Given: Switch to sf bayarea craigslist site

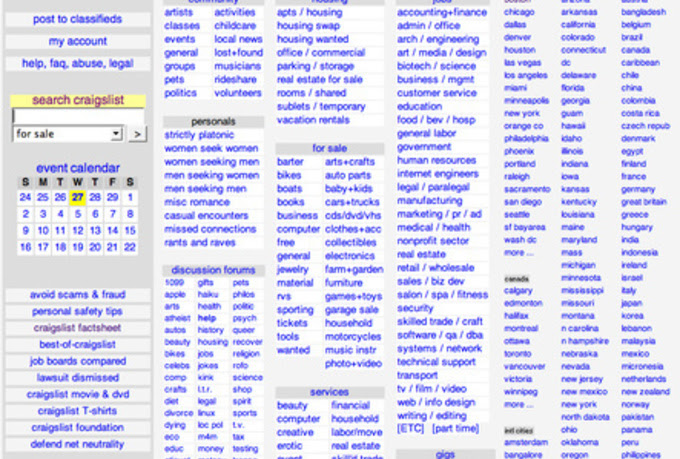Looking at the screenshot, I should pyautogui.click(x=524, y=227).
